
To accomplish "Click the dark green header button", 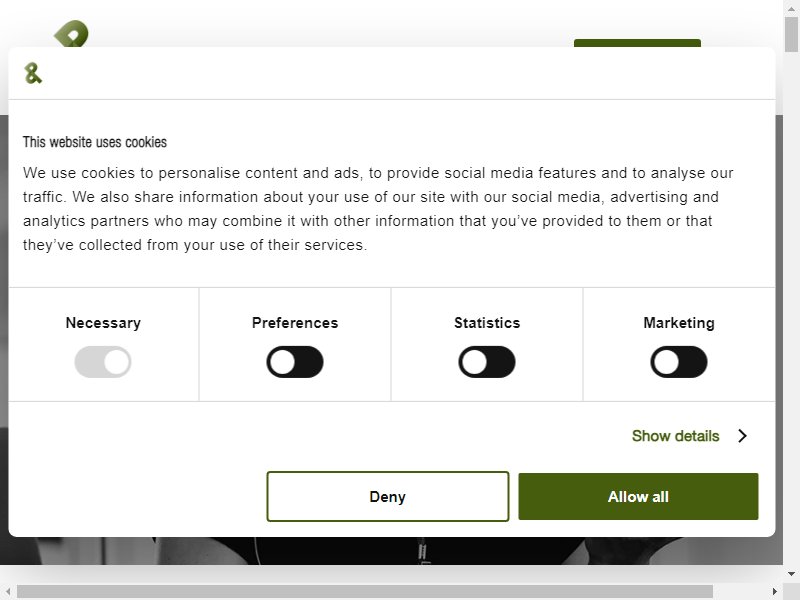I will tap(637, 43).
